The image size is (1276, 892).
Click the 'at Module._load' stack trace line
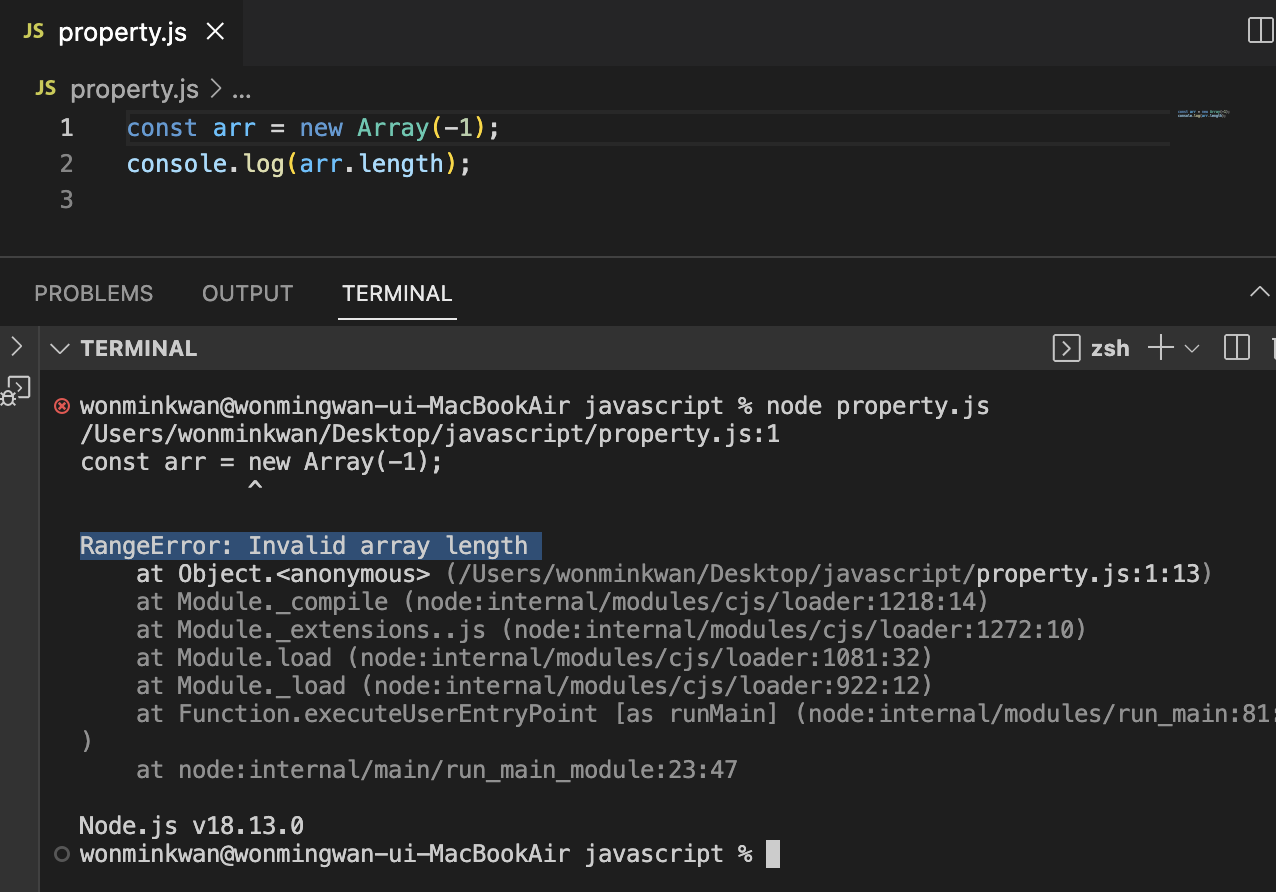coord(534,686)
